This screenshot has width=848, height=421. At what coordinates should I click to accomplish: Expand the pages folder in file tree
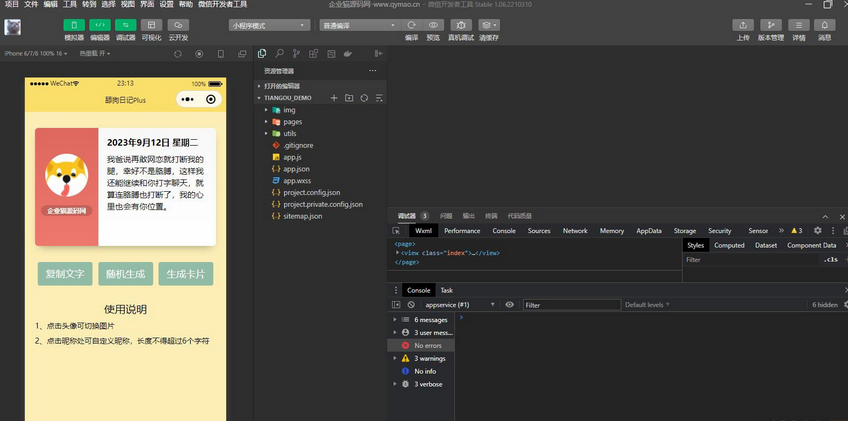pos(292,121)
